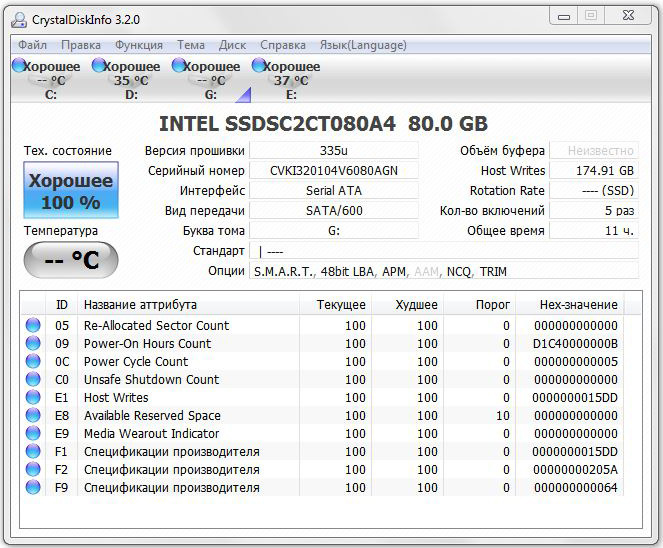Screen dimensions: 663x548
Task: Click hex value 00000000205A
Action: (x=575, y=469)
